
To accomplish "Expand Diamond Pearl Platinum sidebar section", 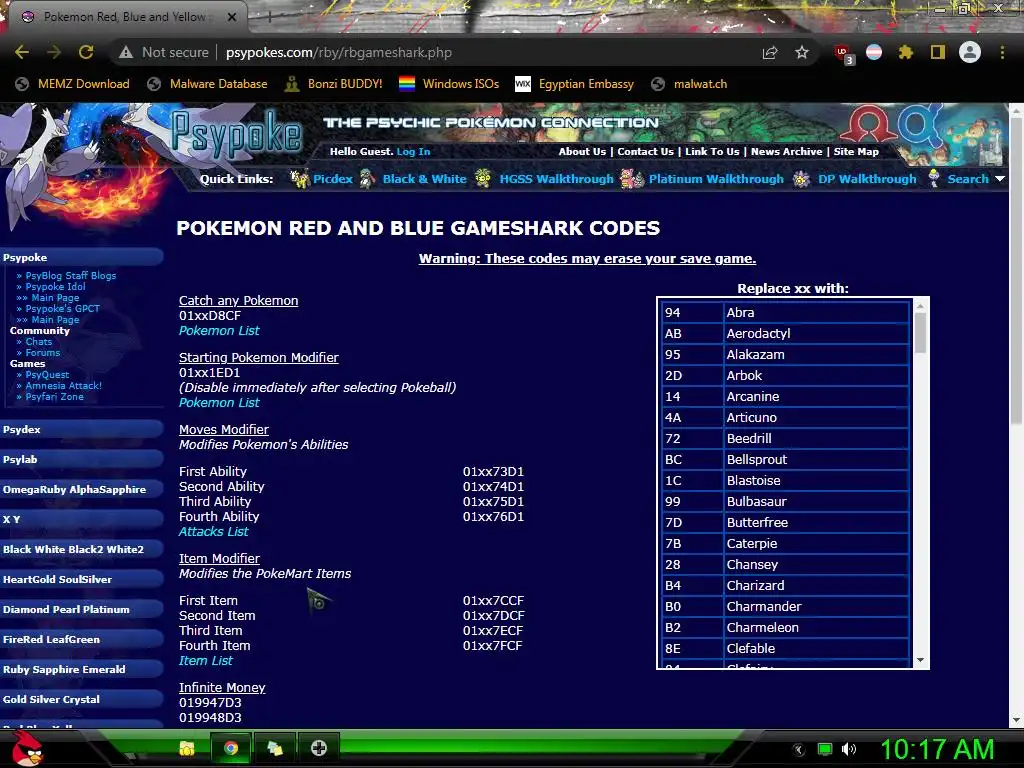I will (82, 610).
